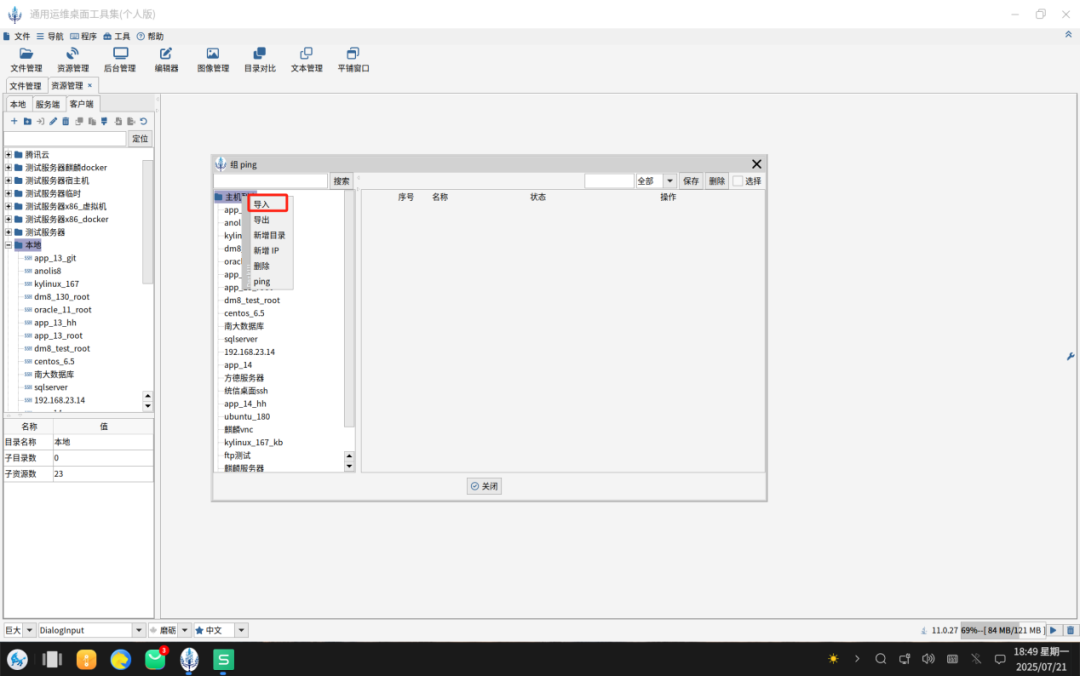
Task: Open 资源管理 in the top toolbar
Action: click(x=73, y=60)
